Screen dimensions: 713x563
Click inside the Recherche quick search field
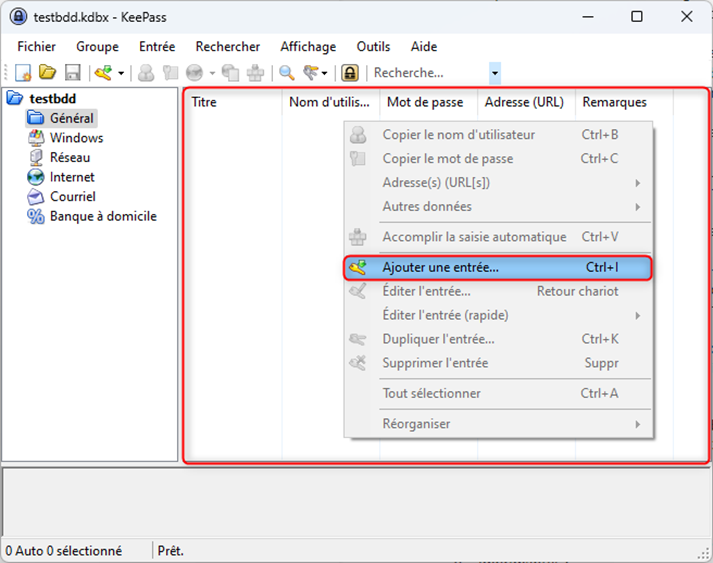[x=429, y=73]
